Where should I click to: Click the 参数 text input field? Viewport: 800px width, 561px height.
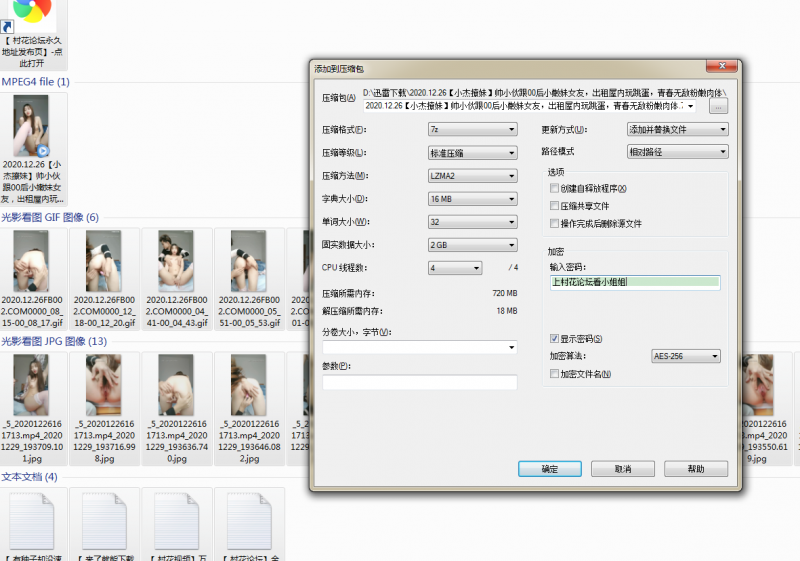[419, 382]
